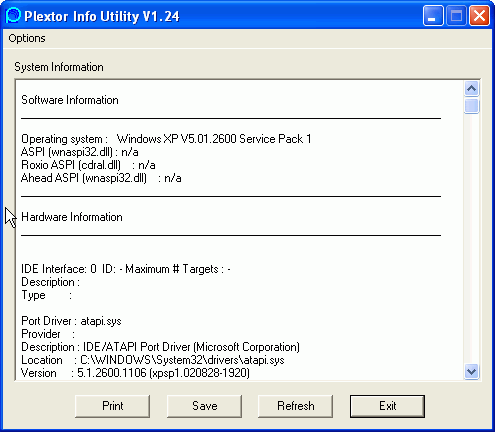
Task: Click the 'IDE/ATAPI Port Driver' description line
Action: pos(160,347)
